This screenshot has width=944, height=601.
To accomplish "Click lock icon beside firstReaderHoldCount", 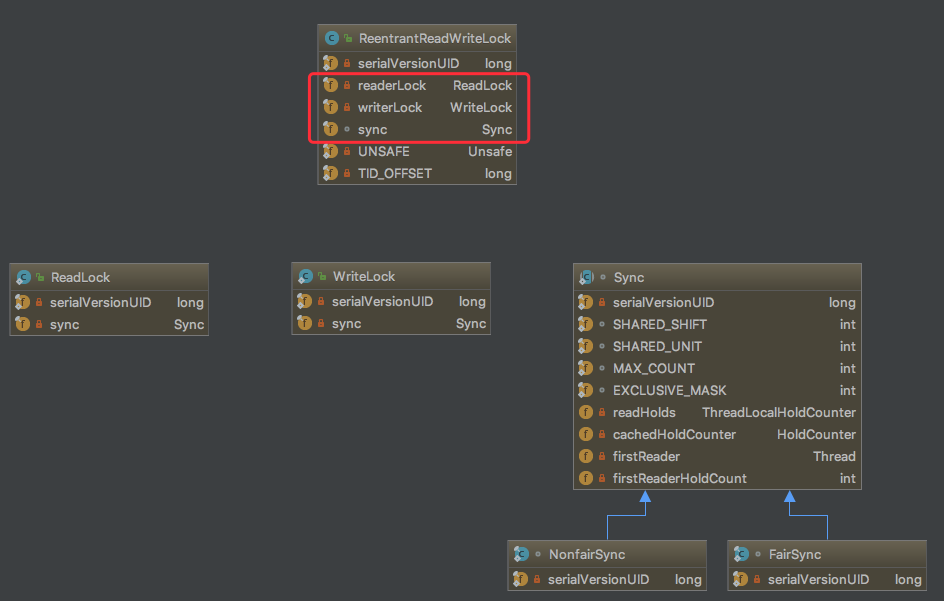I will (602, 478).
